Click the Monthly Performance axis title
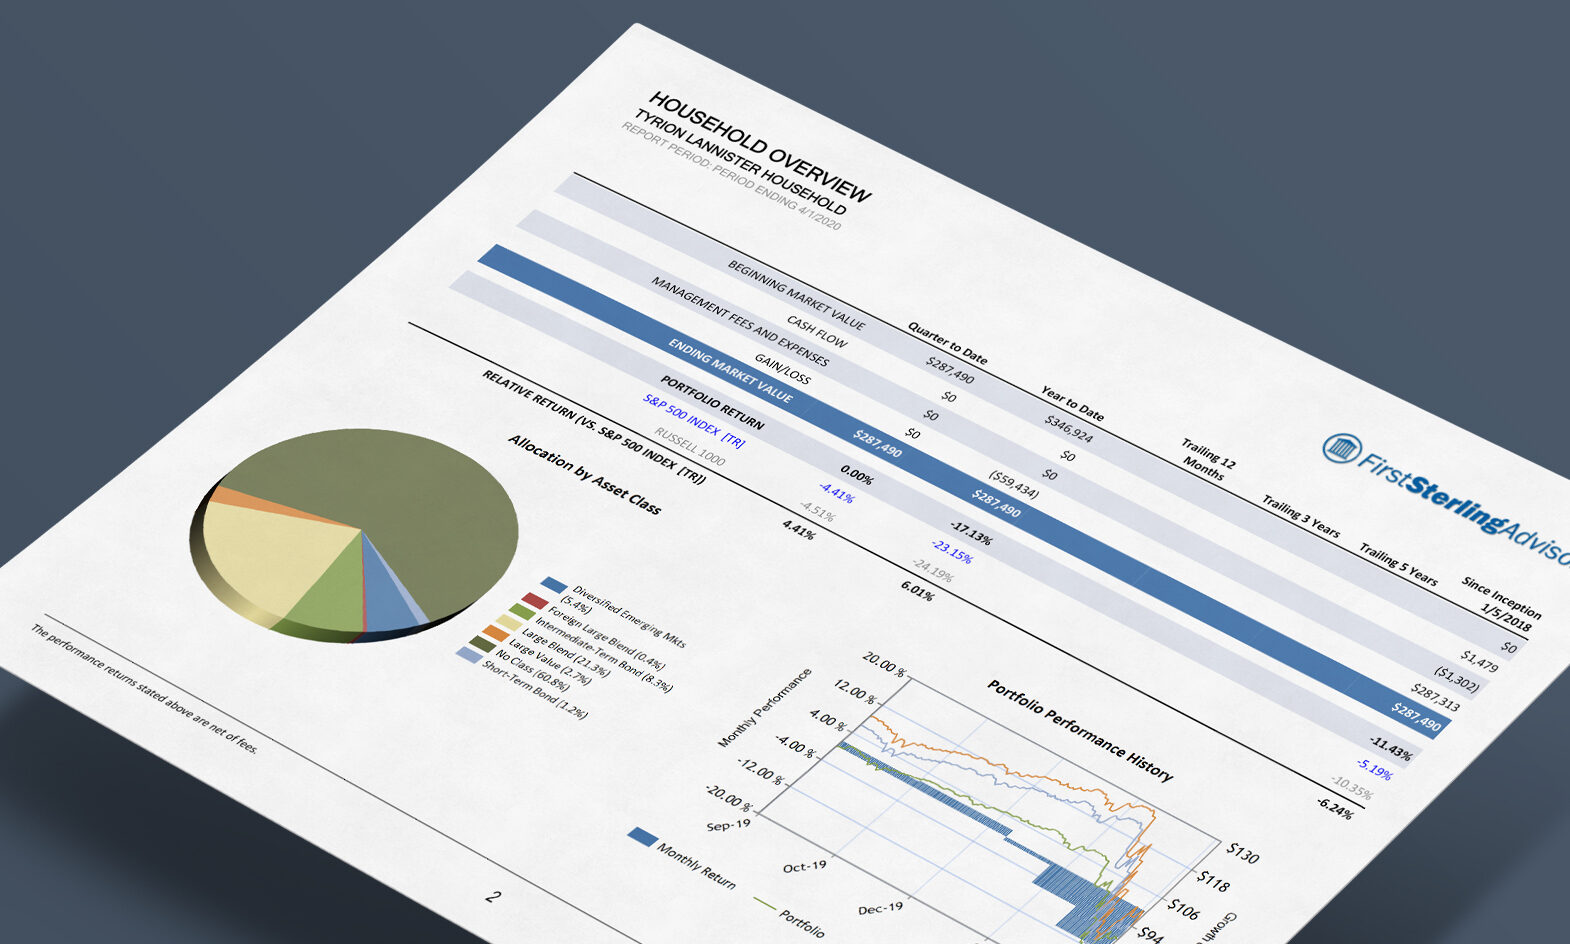1570x944 pixels. pos(765,708)
